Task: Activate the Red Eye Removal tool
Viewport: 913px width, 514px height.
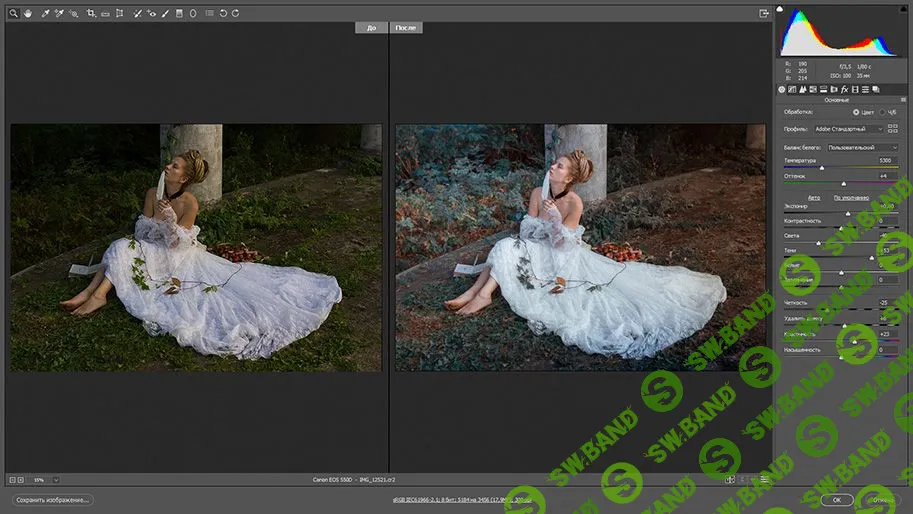Action: 151,13
